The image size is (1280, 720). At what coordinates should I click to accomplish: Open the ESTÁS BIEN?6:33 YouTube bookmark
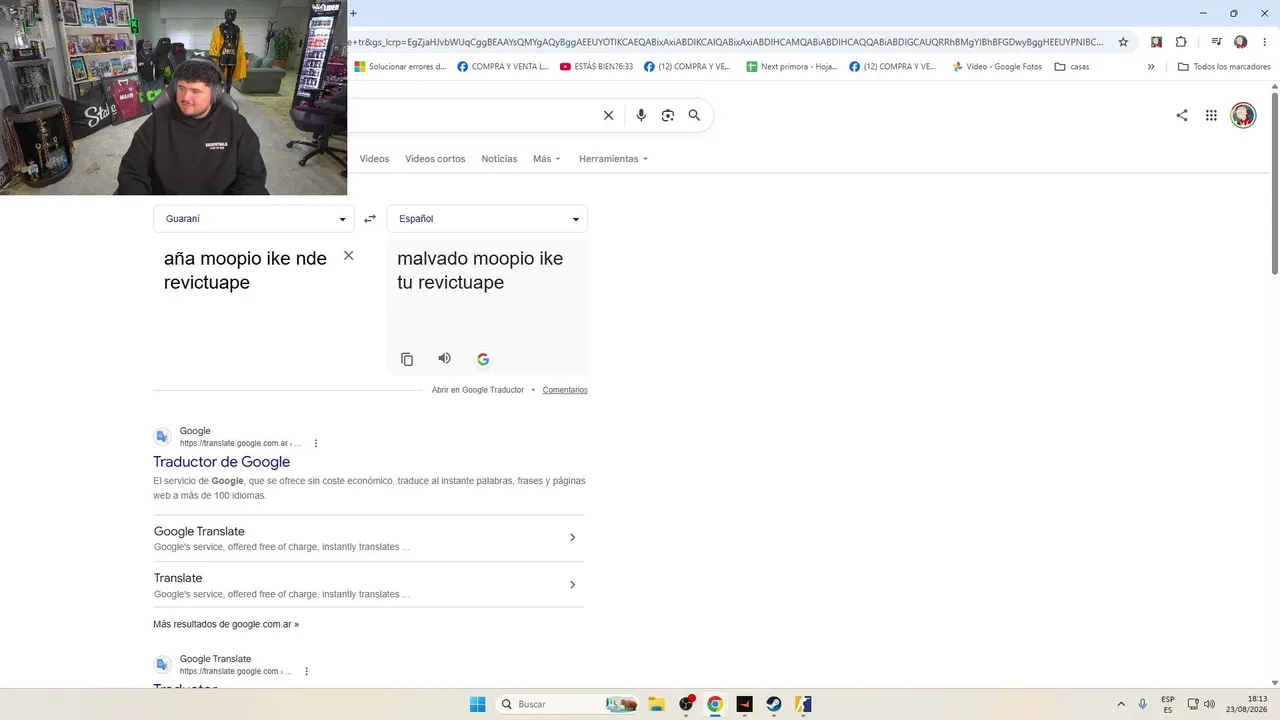tap(597, 67)
